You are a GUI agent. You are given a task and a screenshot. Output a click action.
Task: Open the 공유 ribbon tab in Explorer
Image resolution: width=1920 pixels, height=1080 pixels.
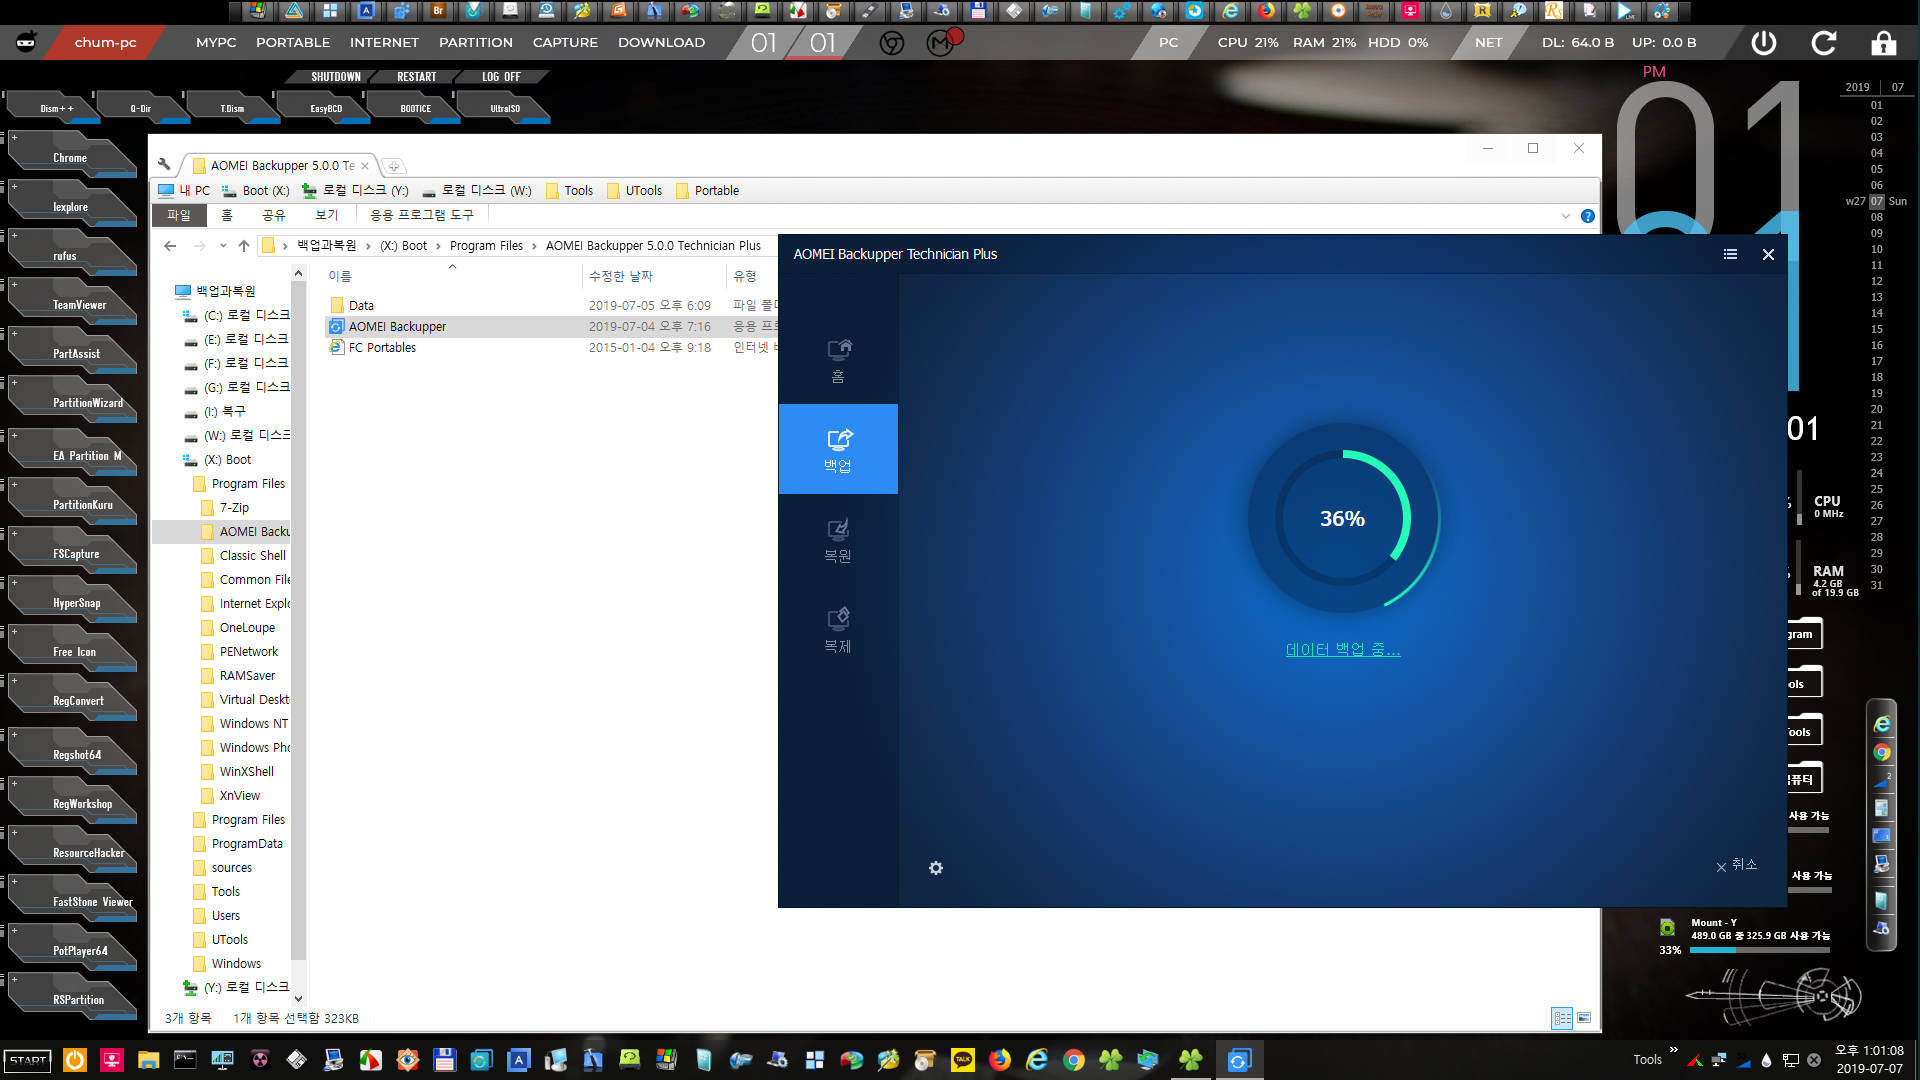click(x=274, y=215)
